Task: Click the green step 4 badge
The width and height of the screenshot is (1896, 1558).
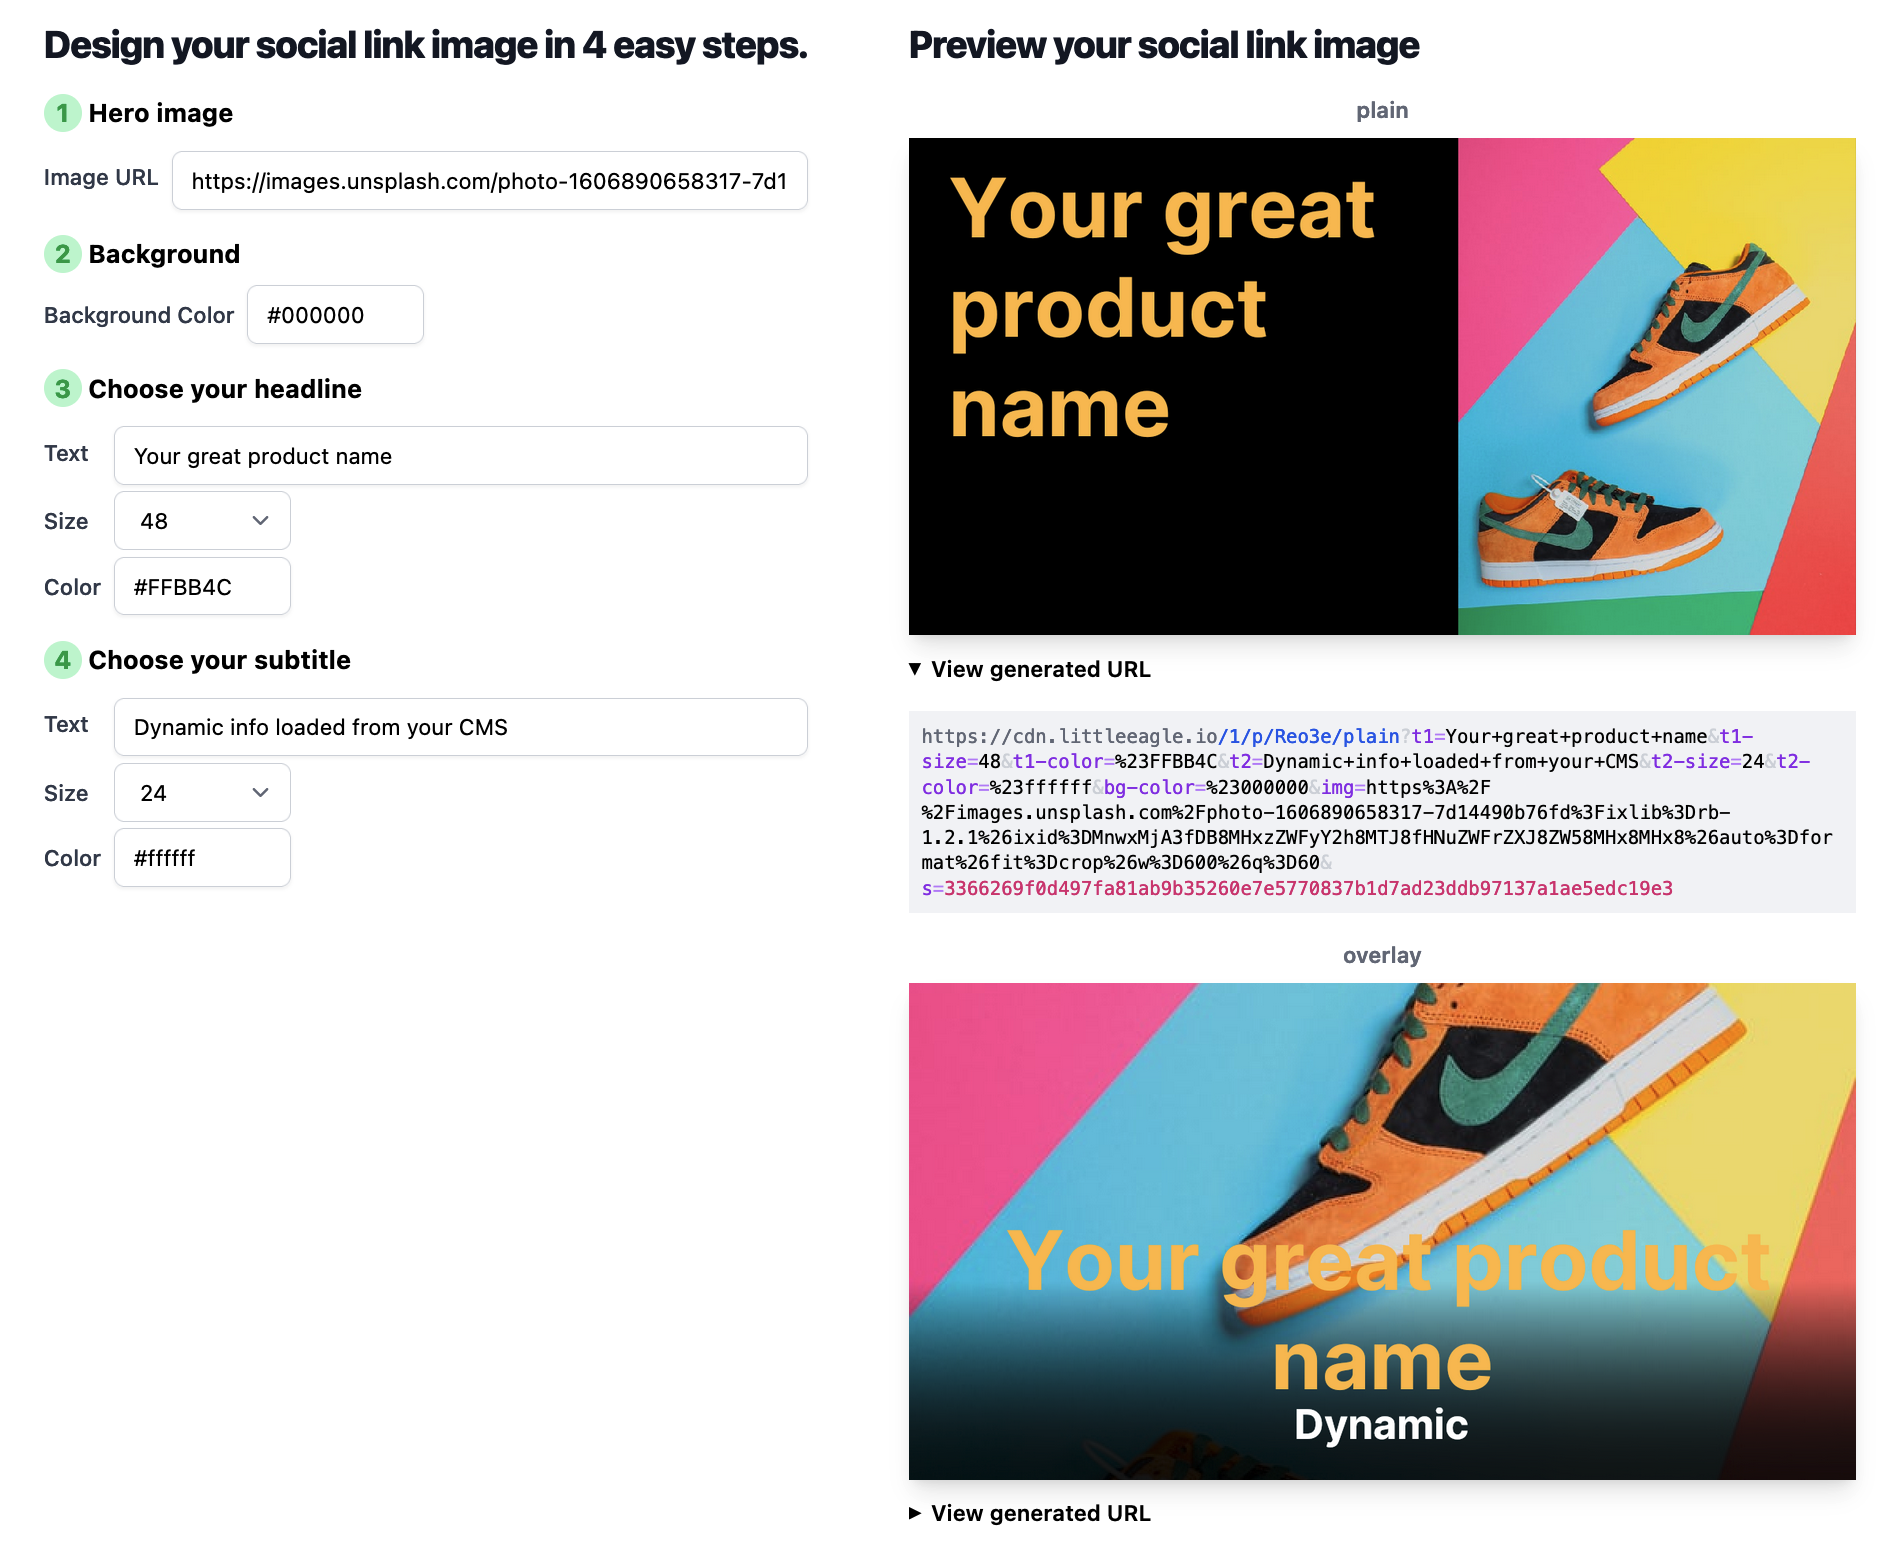Action: coord(62,660)
